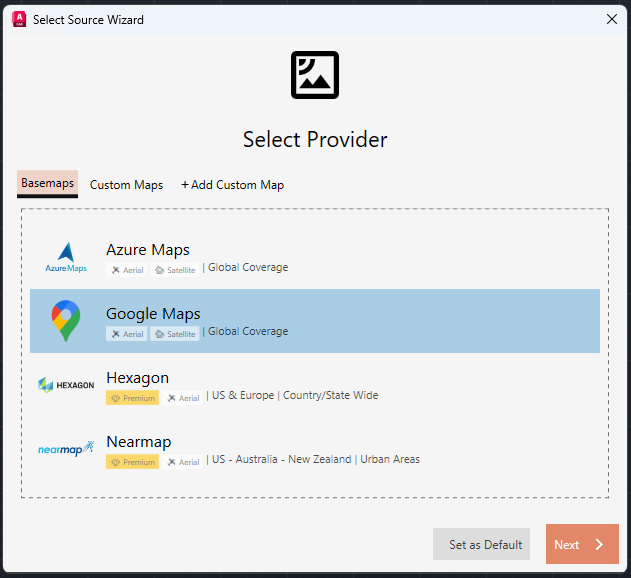Click the Select Provider heading
This screenshot has height=578, width=631.
pyautogui.click(x=315, y=140)
